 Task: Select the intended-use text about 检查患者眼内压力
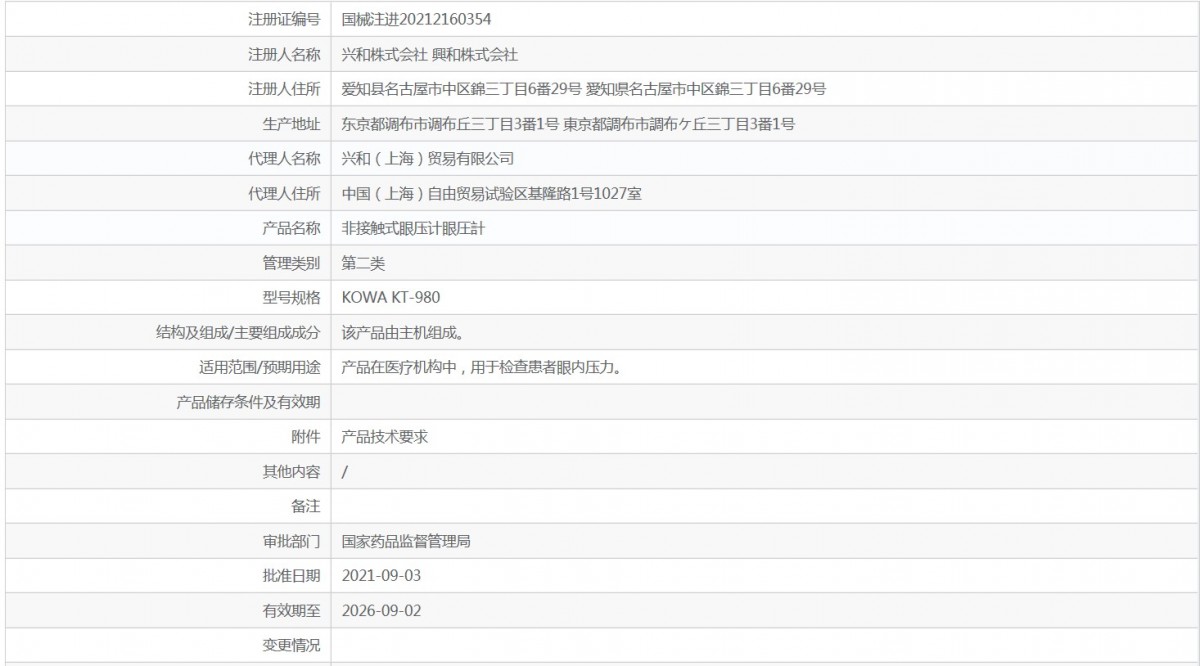(x=482, y=367)
